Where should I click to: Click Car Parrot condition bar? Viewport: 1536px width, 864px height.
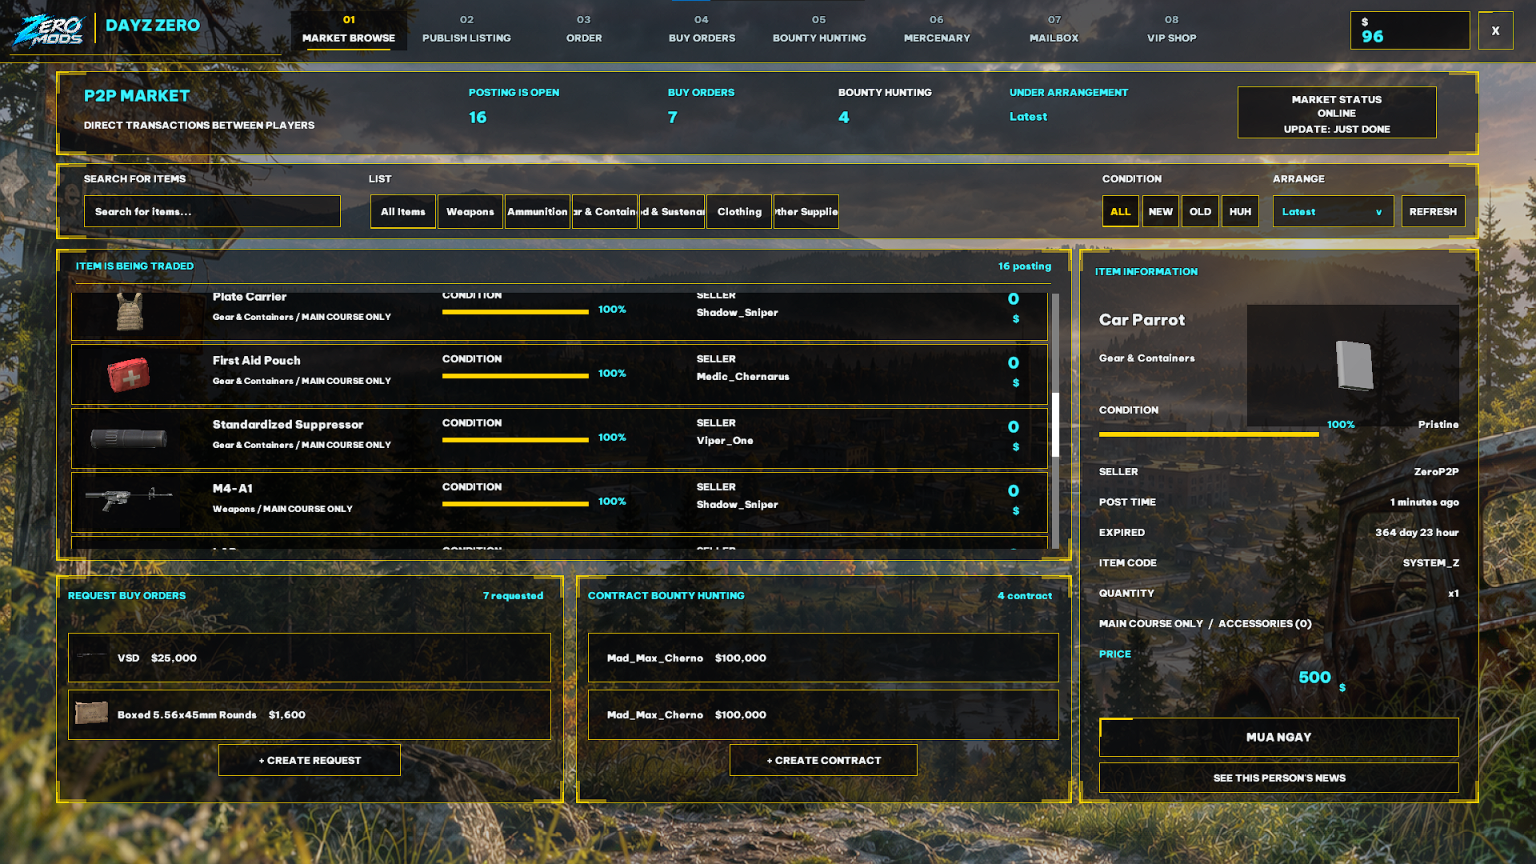click(1208, 434)
